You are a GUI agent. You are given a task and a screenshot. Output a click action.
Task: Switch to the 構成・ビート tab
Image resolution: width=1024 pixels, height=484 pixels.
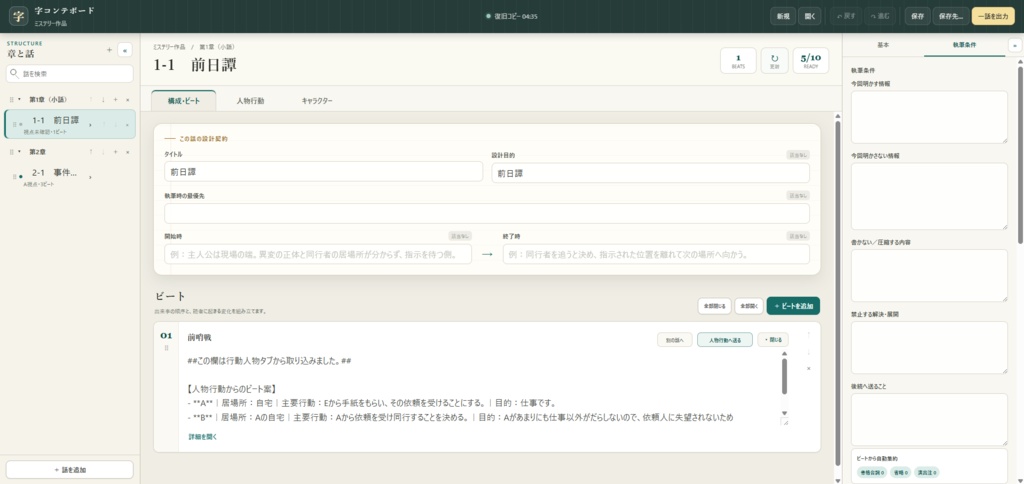[x=184, y=101]
